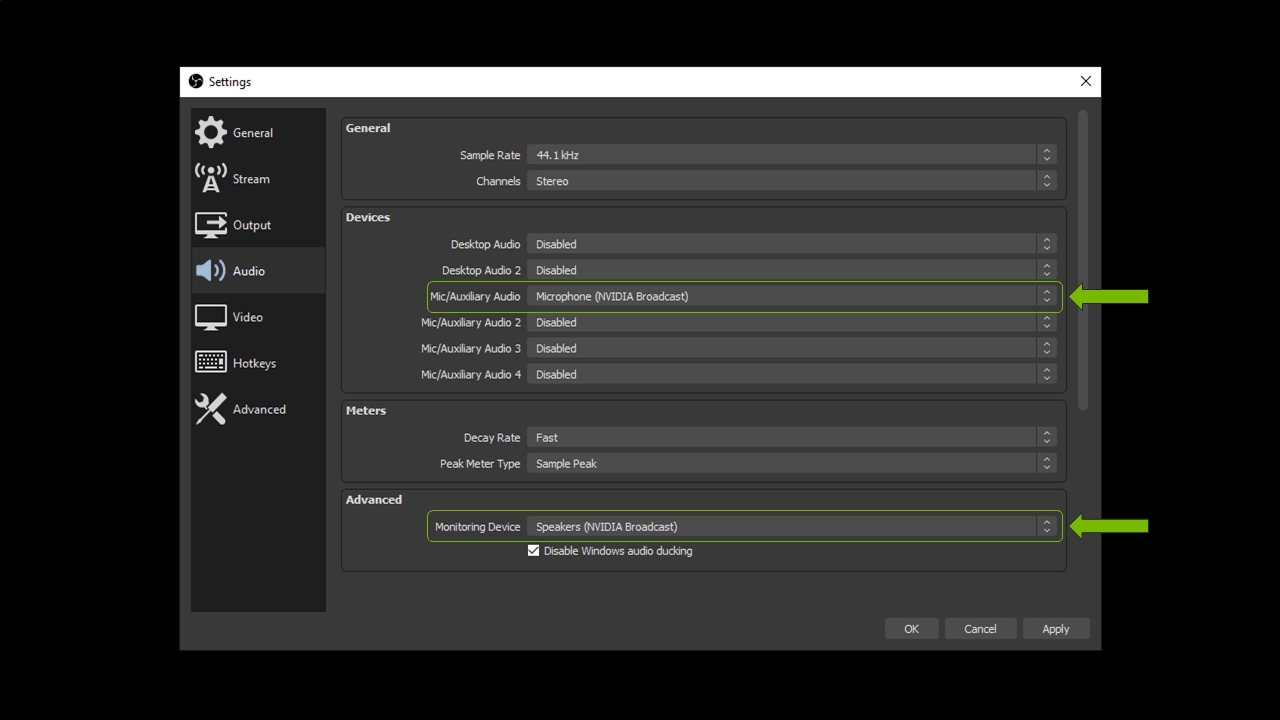The height and width of the screenshot is (720, 1280).
Task: Open the Stream antenna icon section
Action: coord(211,178)
